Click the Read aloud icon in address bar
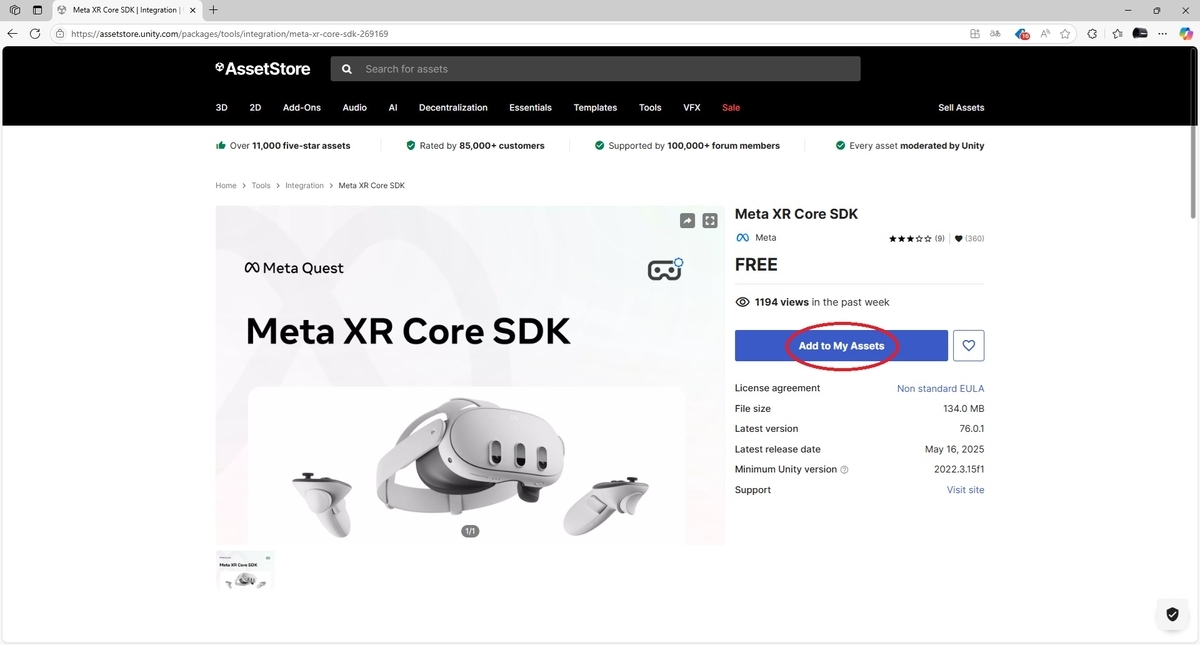Image resolution: width=1200 pixels, height=645 pixels. (1045, 33)
